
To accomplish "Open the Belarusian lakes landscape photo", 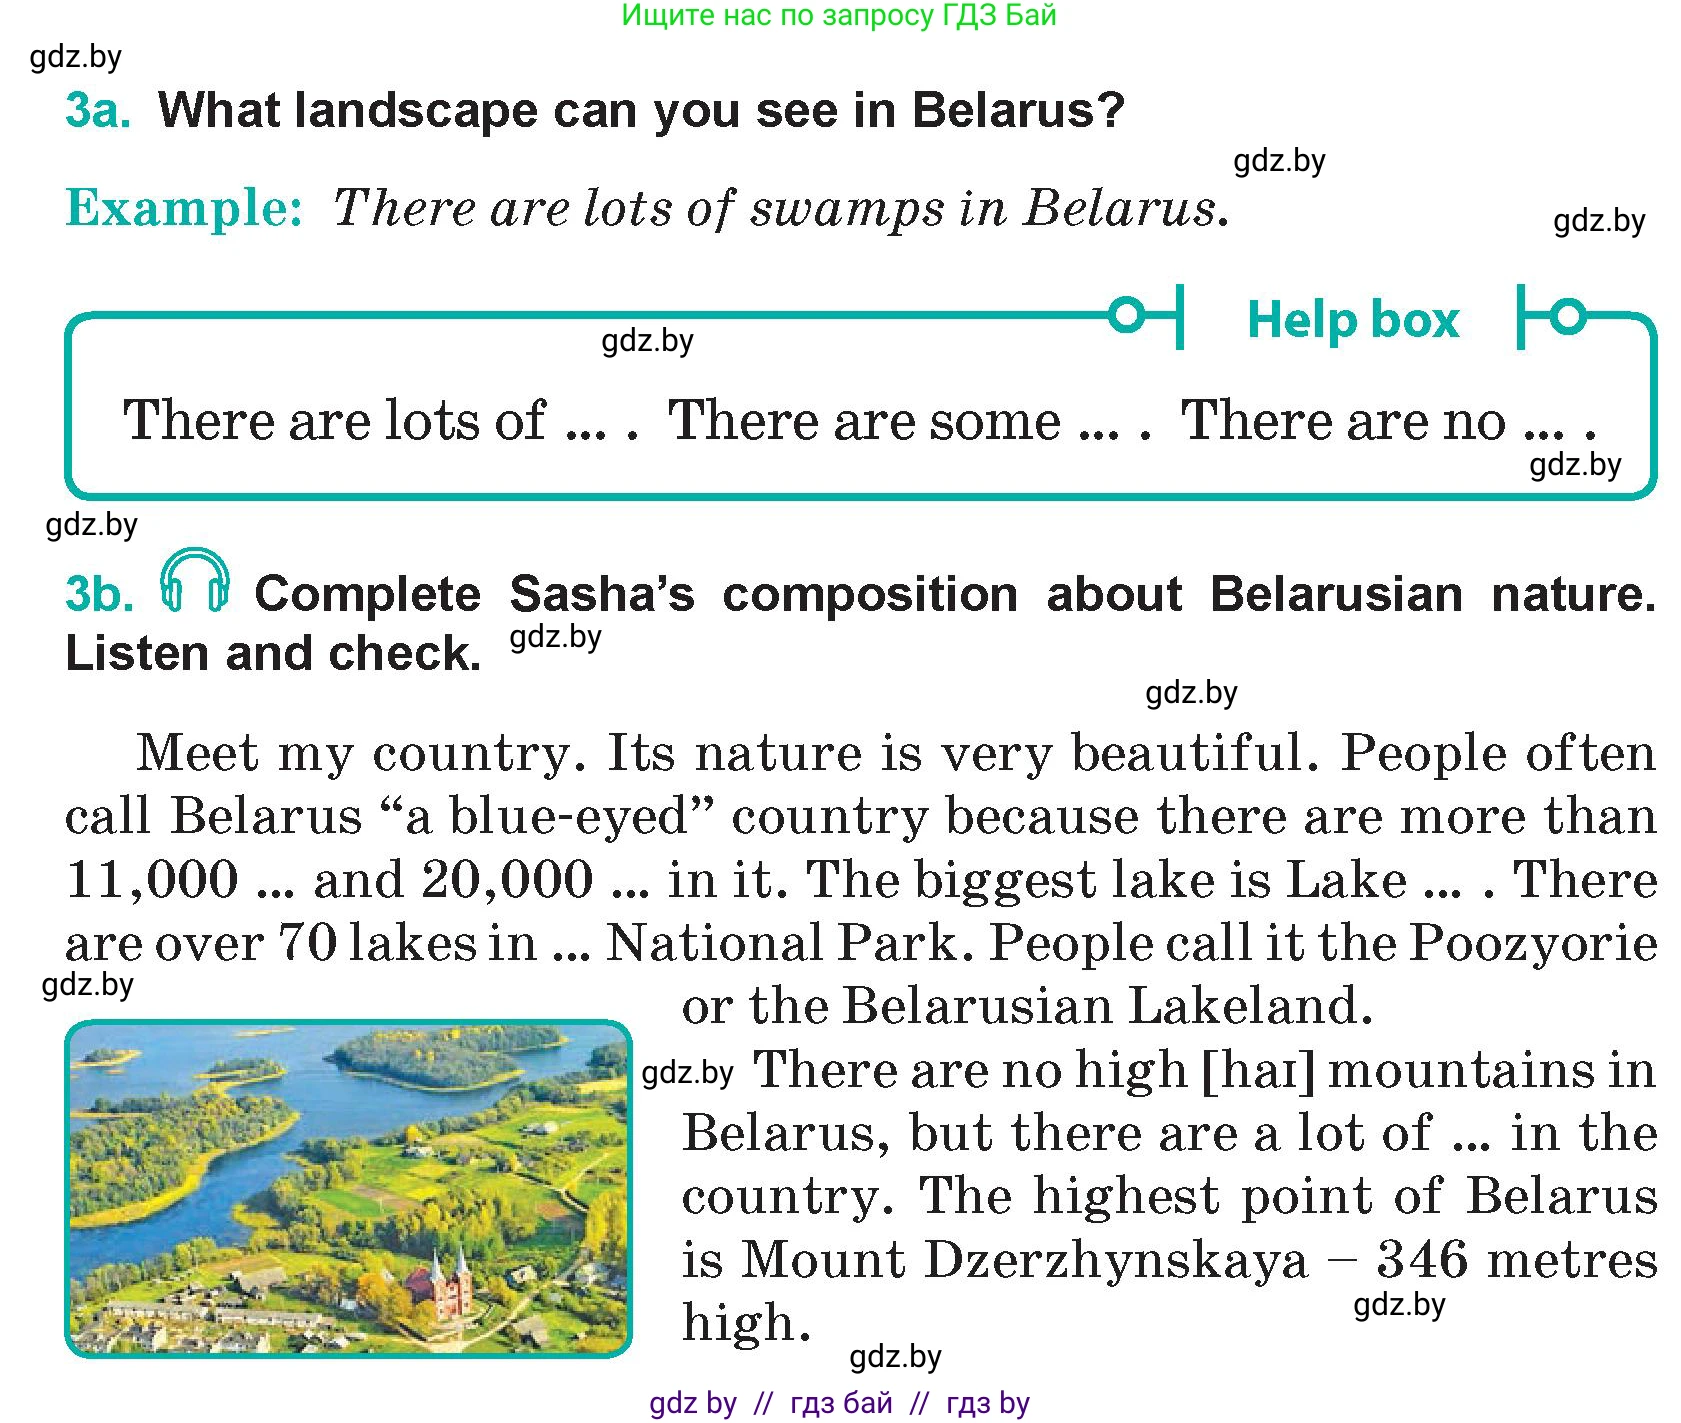I will pyautogui.click(x=349, y=1189).
